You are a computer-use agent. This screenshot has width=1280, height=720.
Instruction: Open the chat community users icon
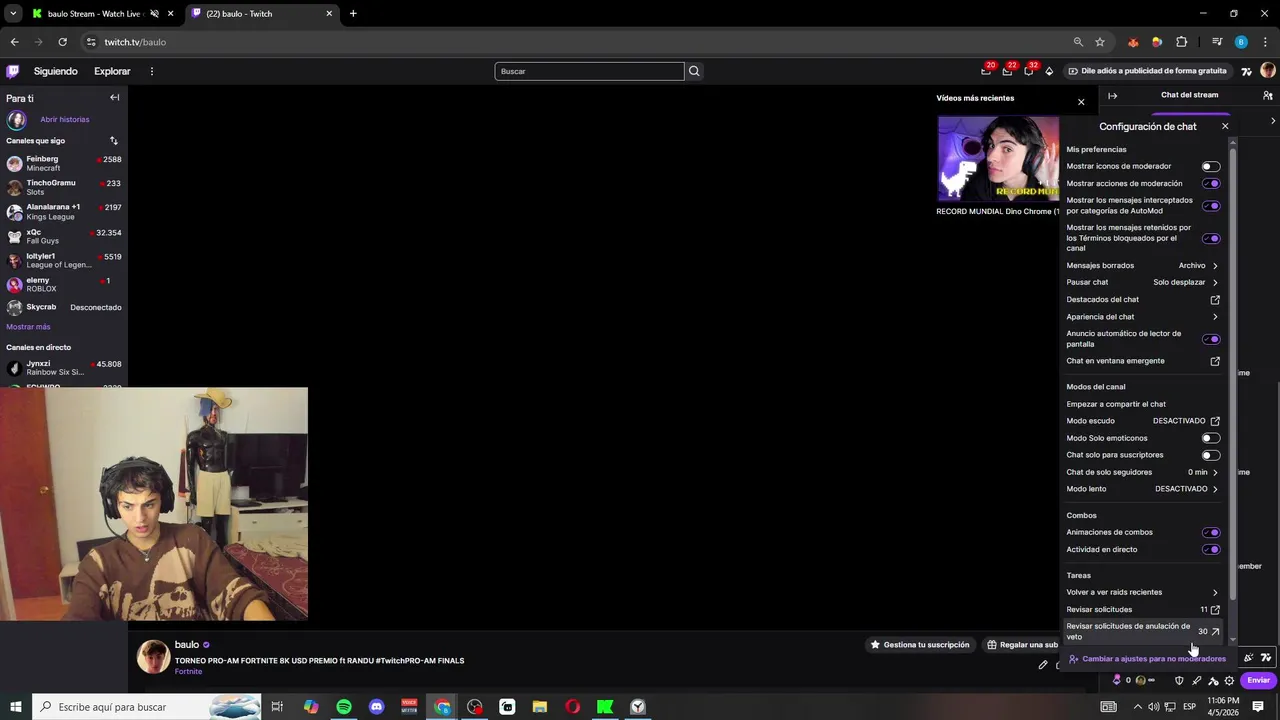[1268, 96]
